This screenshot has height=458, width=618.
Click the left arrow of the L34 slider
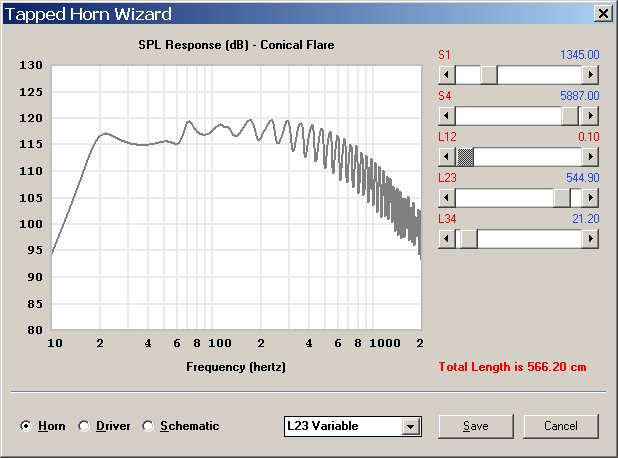(447, 239)
